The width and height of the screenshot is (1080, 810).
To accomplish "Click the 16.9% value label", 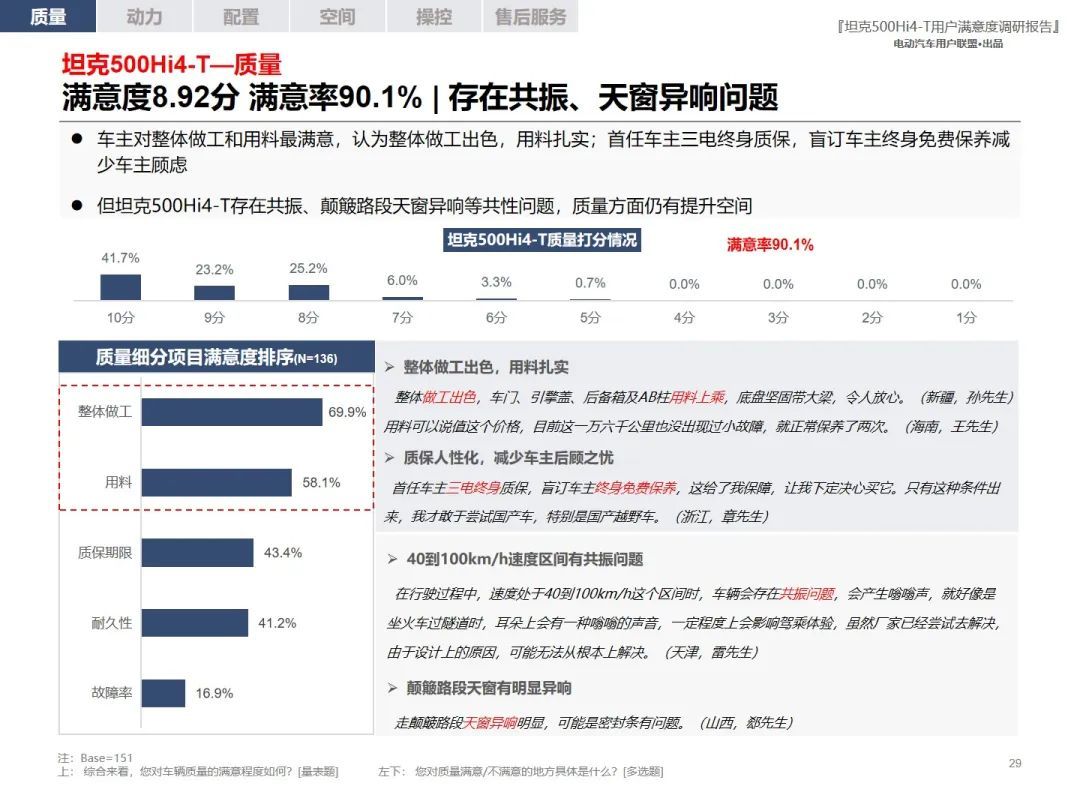I will pos(214,693).
